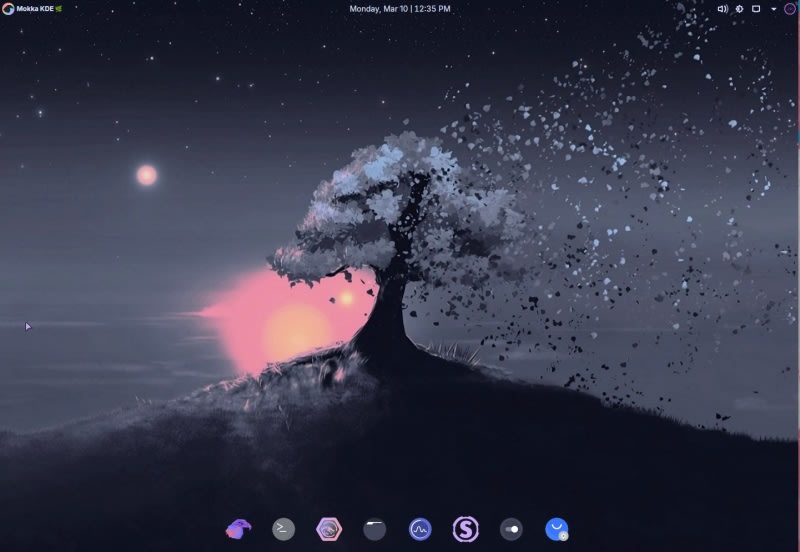Open the blue shopping bag software store
The height and width of the screenshot is (552, 800).
tap(557, 529)
